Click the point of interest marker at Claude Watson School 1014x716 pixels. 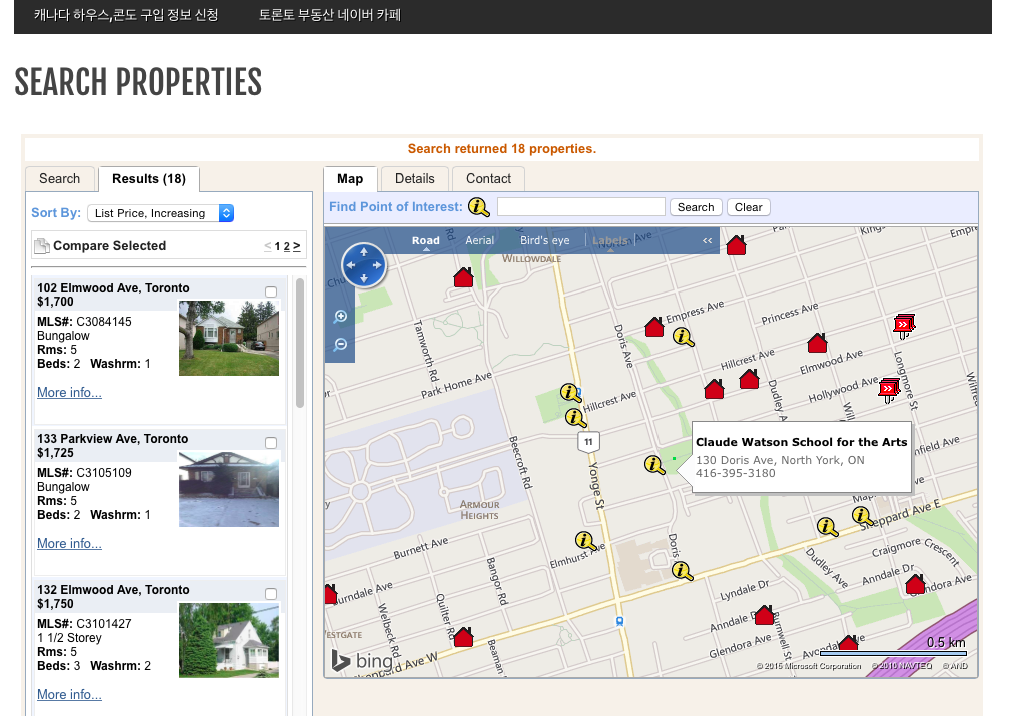[654, 465]
